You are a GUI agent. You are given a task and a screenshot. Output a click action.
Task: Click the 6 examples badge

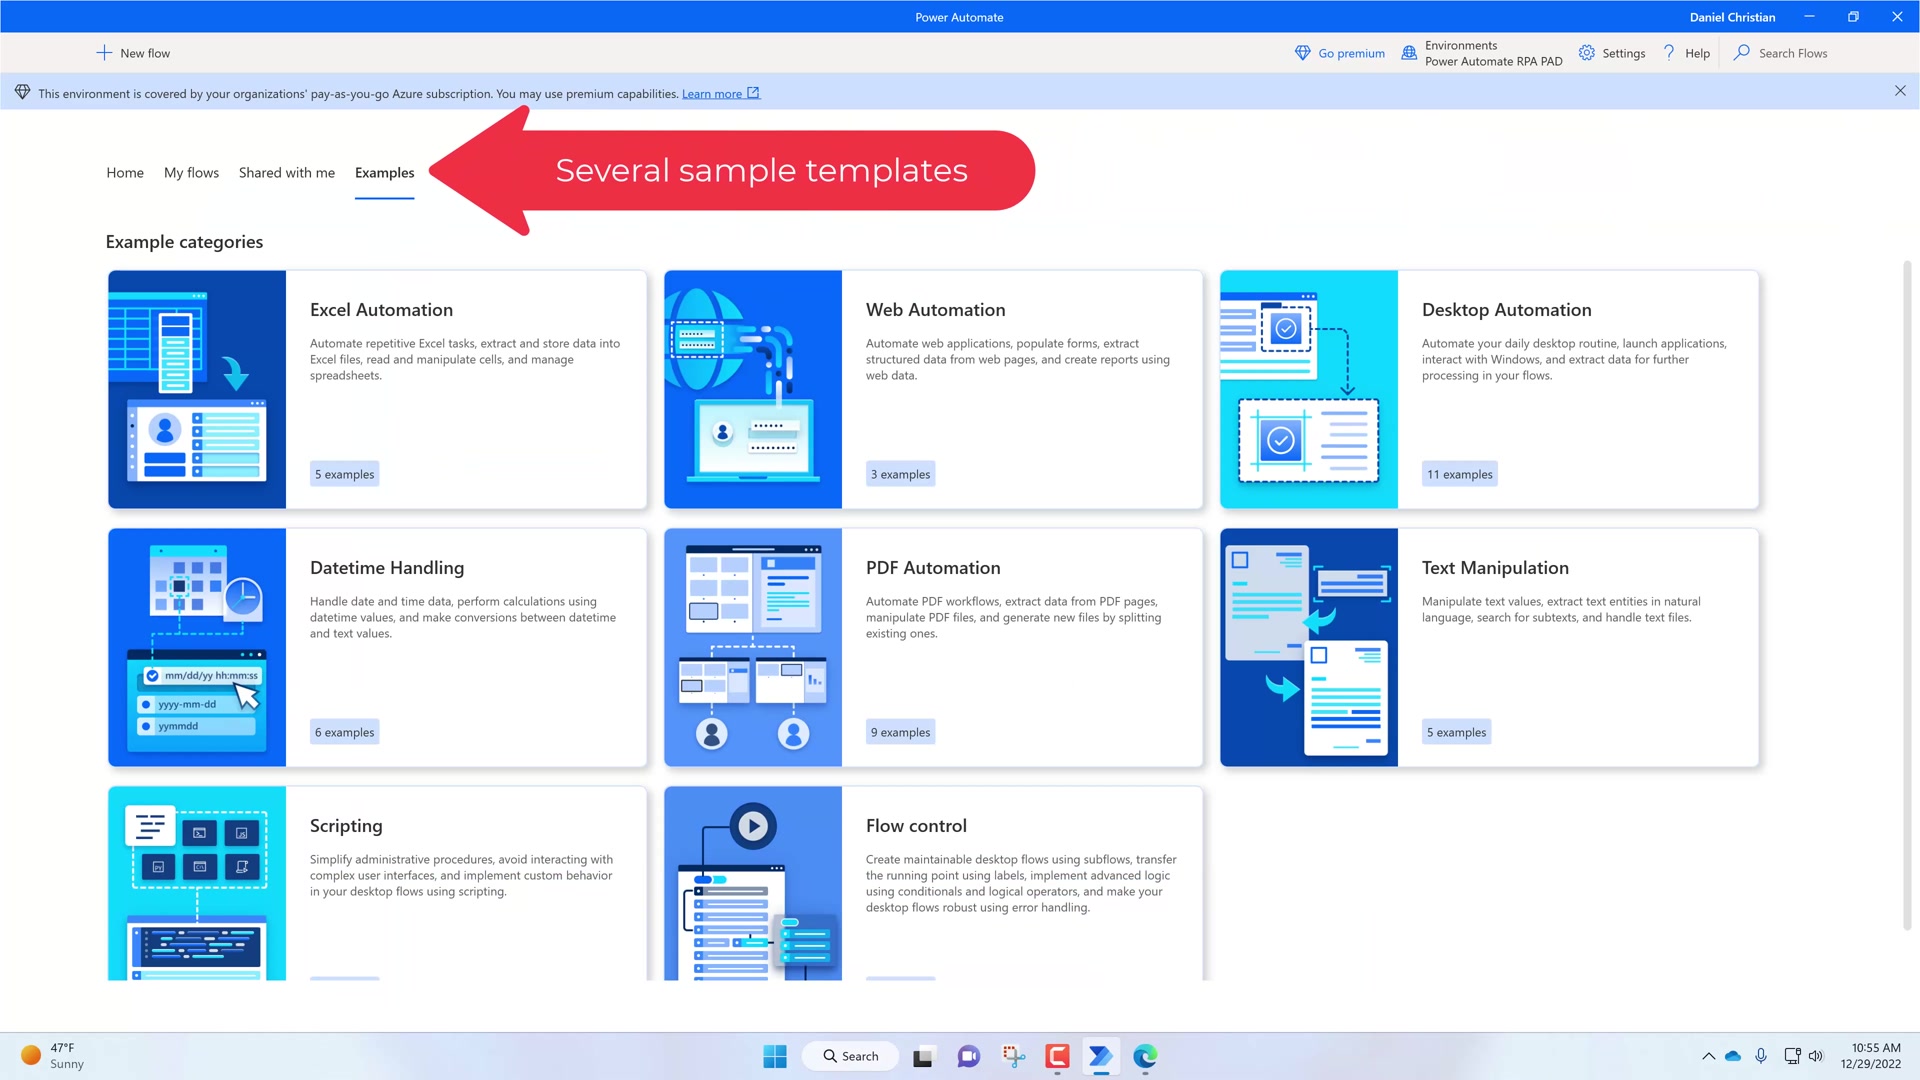click(x=344, y=732)
